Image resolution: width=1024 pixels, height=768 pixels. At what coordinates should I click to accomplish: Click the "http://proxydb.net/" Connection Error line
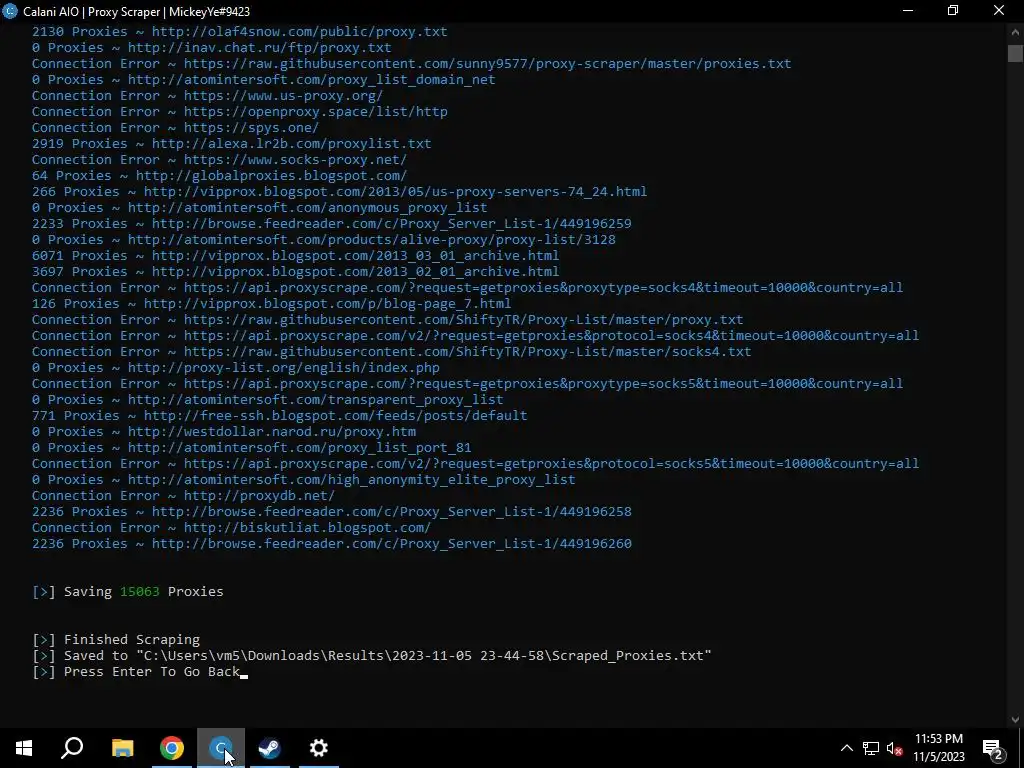pyautogui.click(x=184, y=495)
